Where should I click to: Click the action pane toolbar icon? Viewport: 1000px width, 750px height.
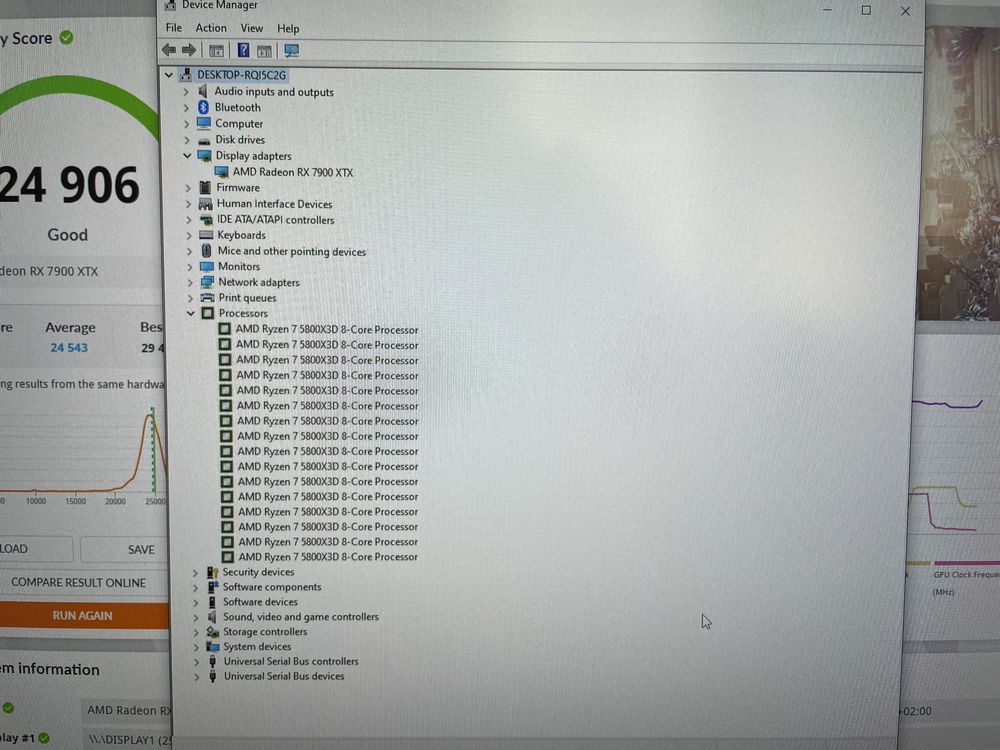(x=265, y=51)
